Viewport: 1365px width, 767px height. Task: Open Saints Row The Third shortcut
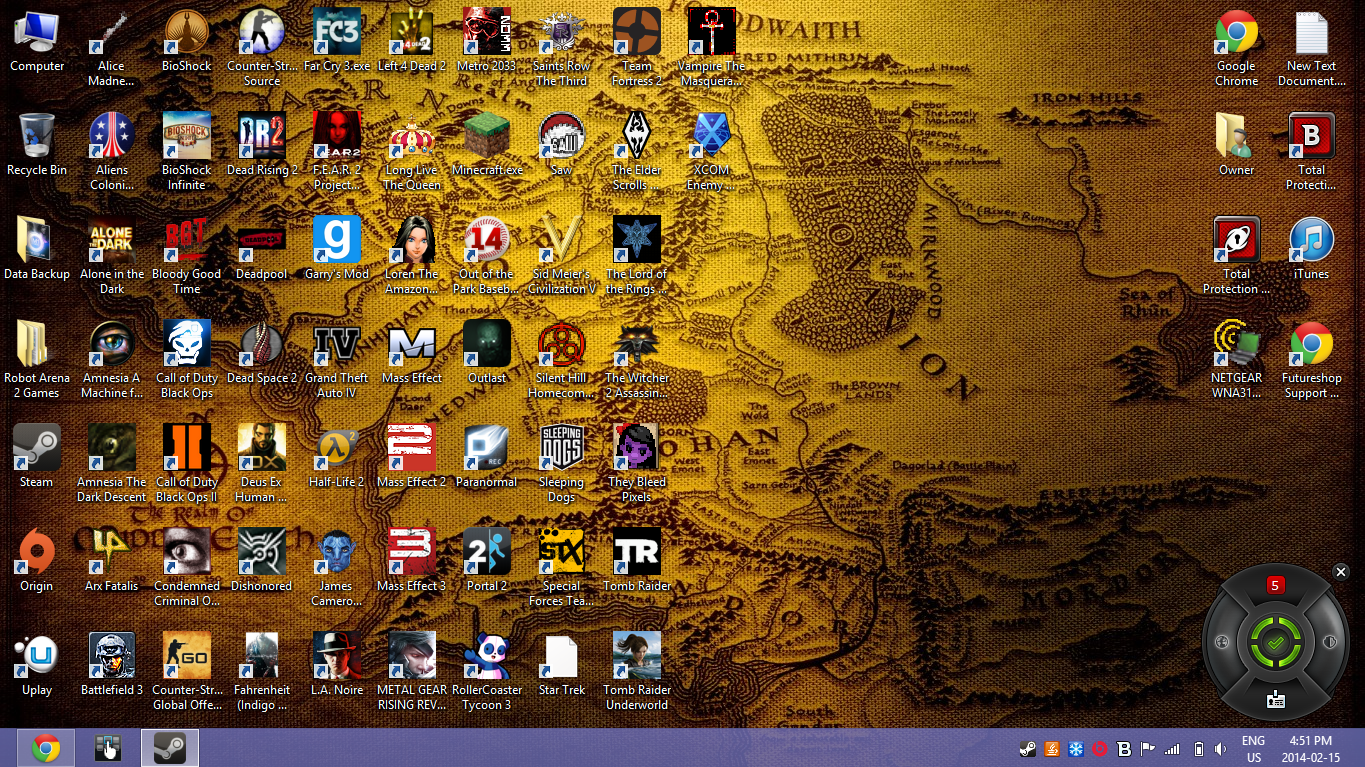(x=561, y=47)
